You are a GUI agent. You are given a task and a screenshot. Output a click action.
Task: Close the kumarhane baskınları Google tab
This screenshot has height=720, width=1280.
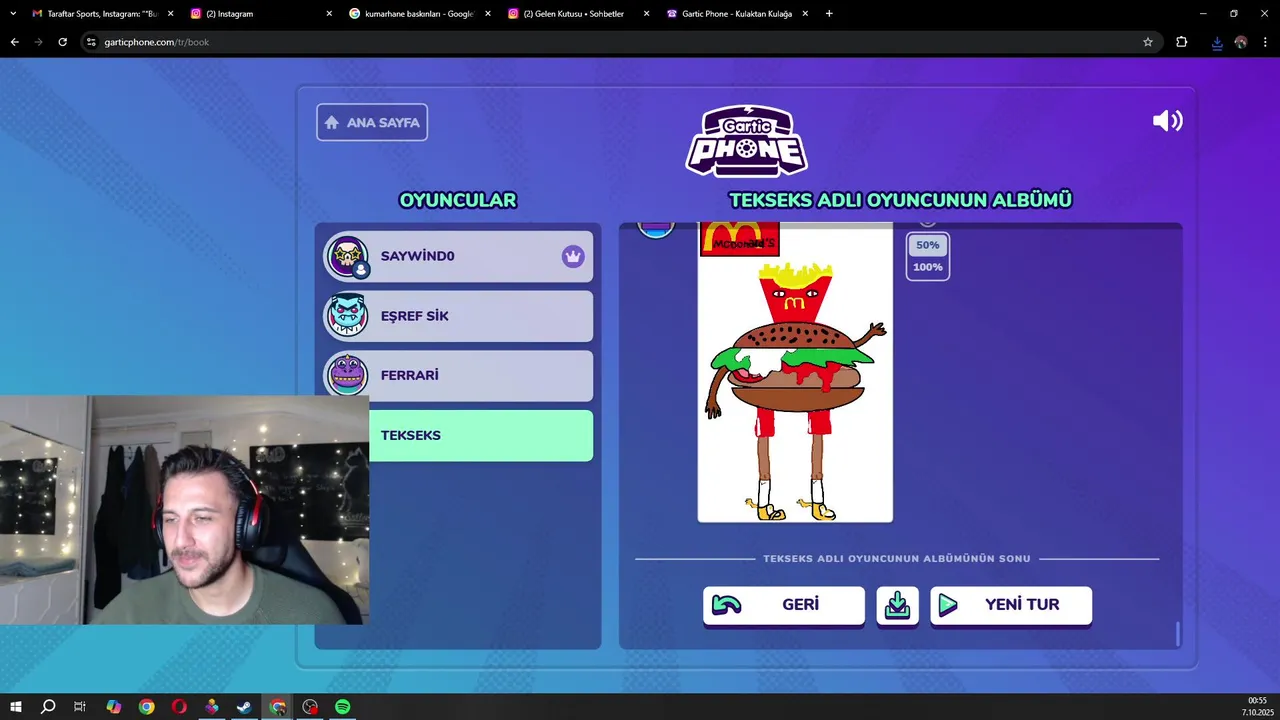click(x=488, y=14)
